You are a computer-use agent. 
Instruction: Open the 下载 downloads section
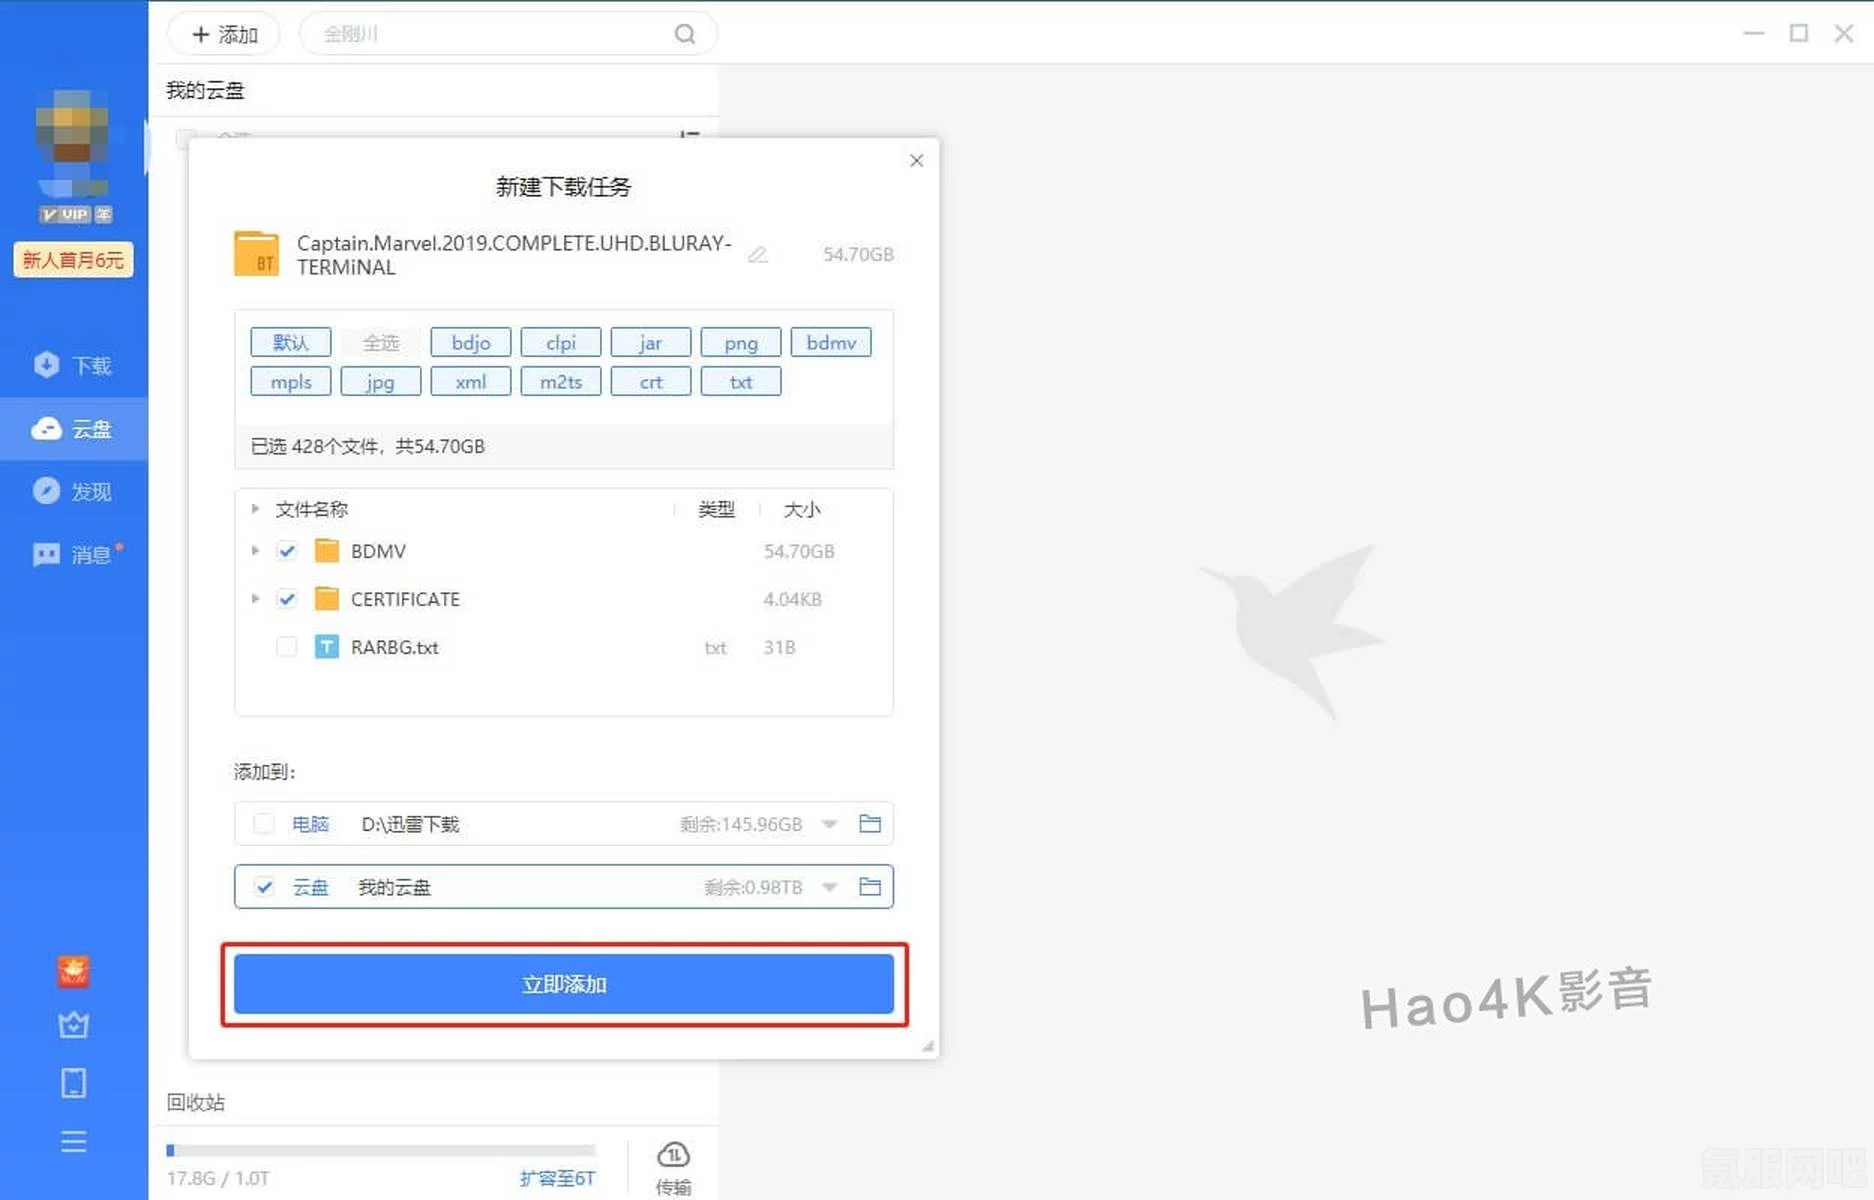[x=73, y=365]
